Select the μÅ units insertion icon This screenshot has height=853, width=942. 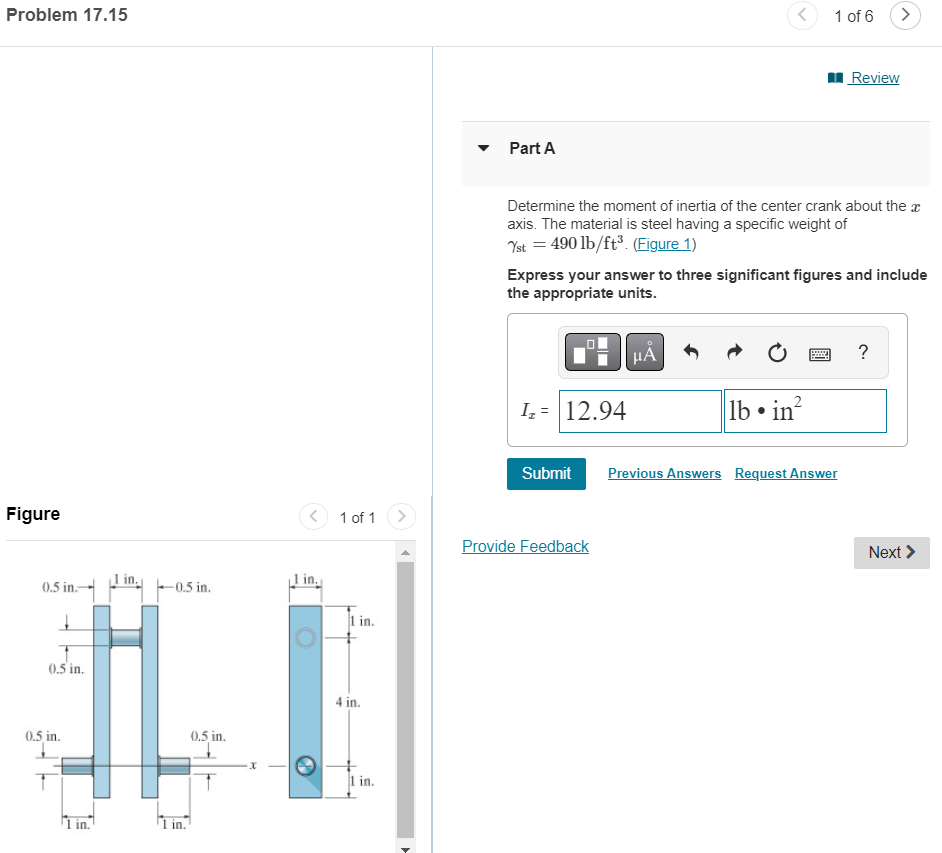(644, 352)
